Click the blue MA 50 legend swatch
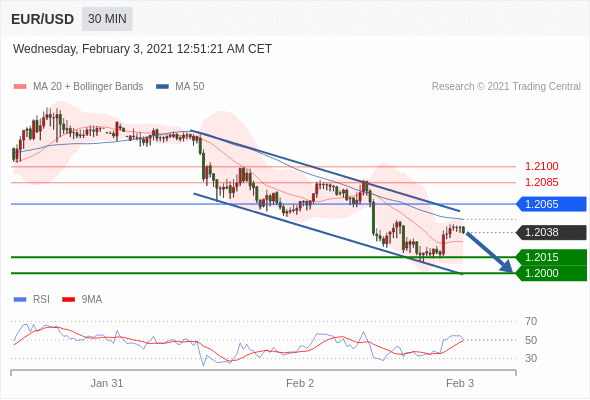The image size is (590, 400). coord(162,87)
